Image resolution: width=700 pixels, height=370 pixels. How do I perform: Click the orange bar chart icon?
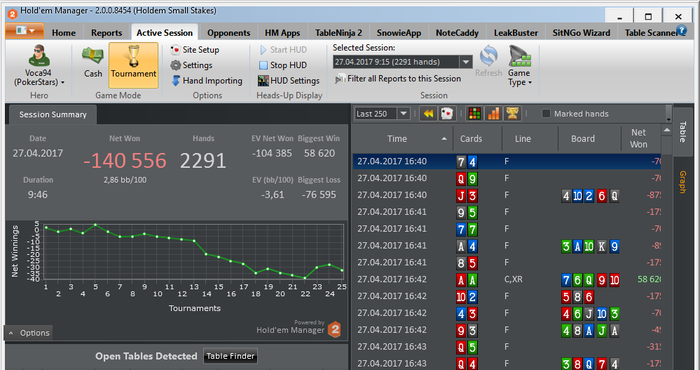493,114
